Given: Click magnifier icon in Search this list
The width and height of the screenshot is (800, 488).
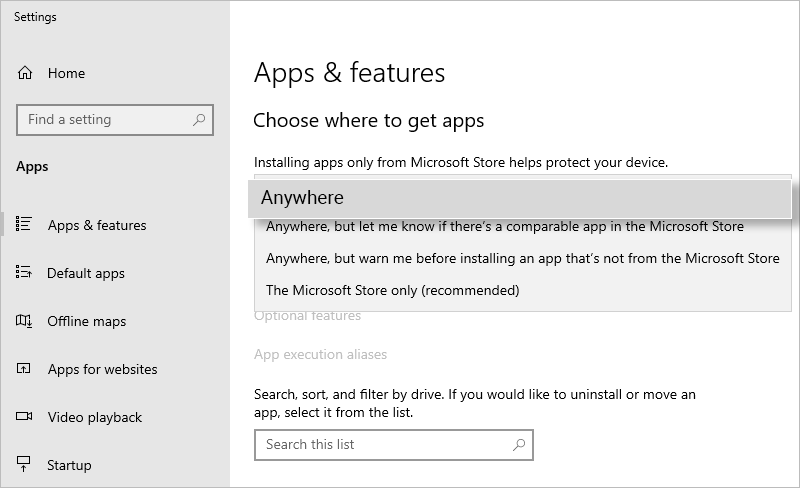Looking at the screenshot, I should point(518,445).
